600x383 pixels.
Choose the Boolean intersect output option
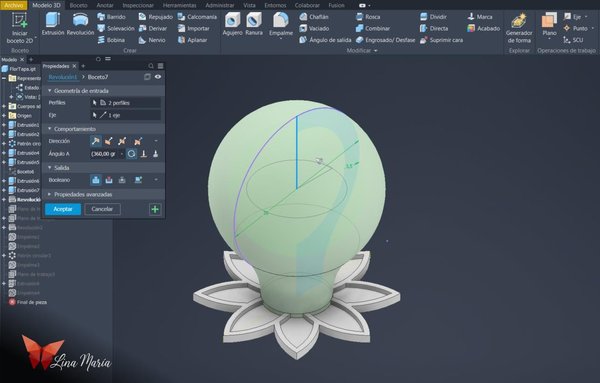click(122, 180)
